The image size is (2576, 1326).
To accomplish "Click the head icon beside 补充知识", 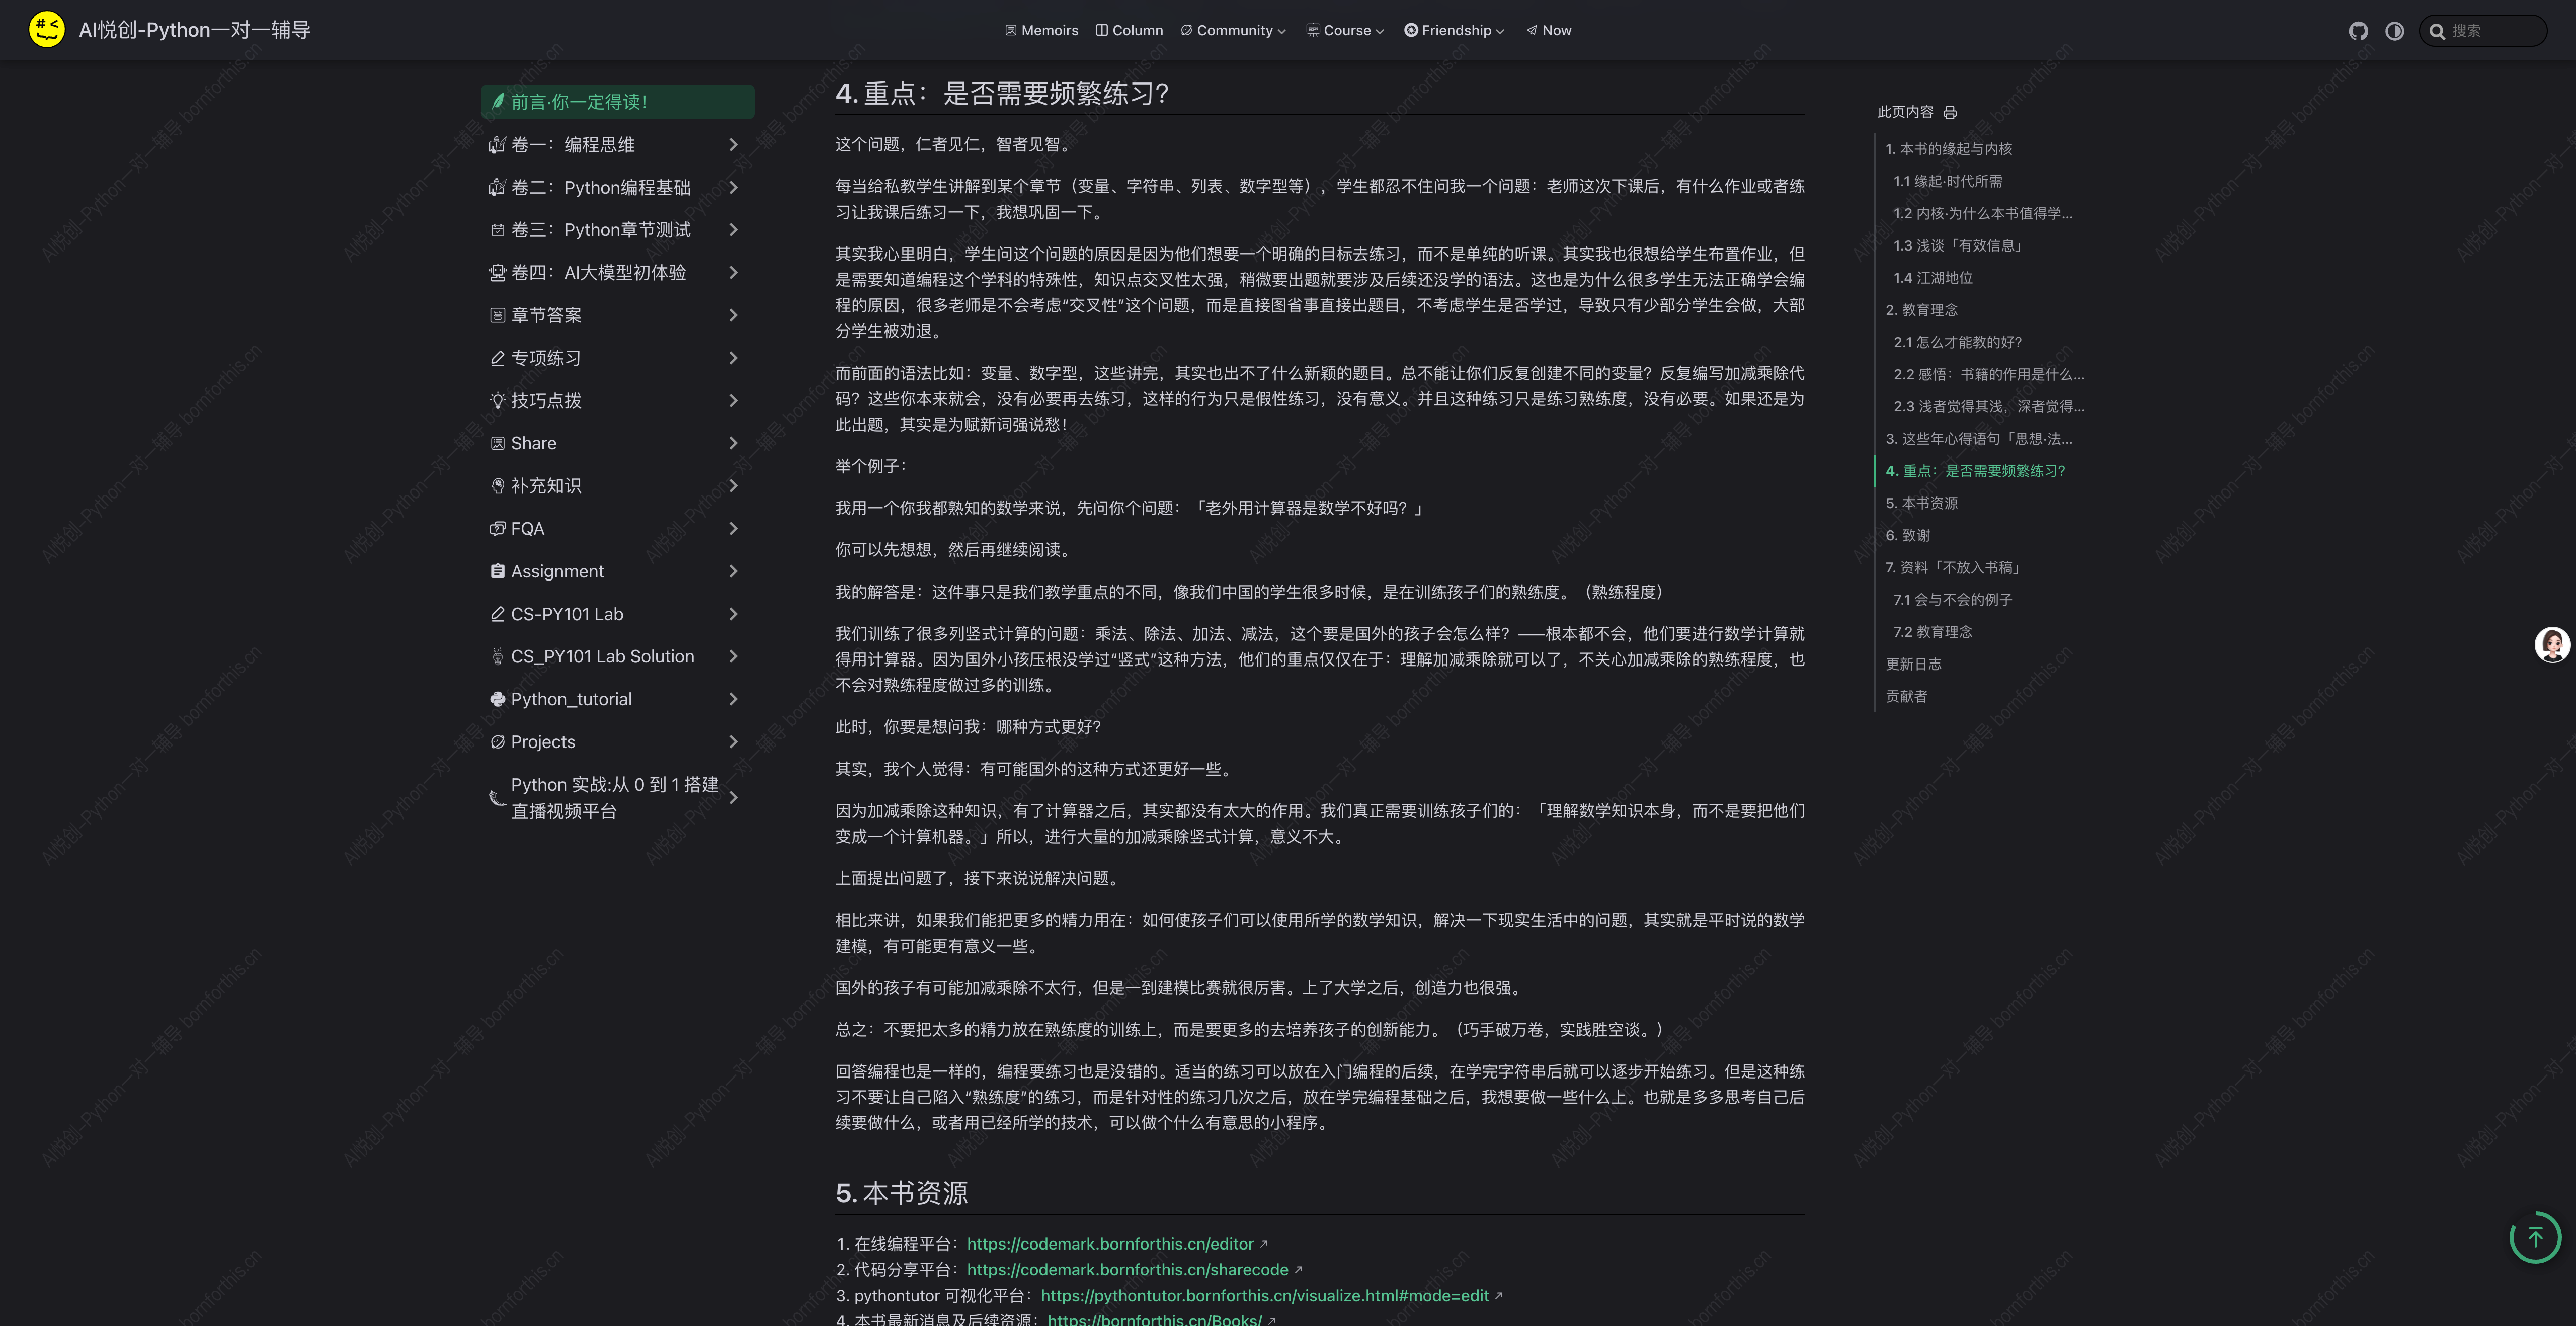I will 497,486.
